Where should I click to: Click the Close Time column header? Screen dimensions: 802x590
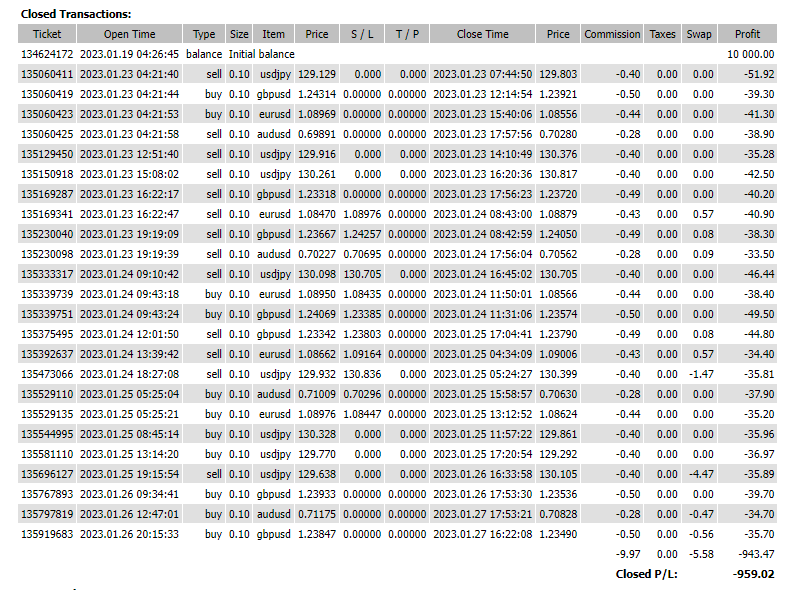482,34
